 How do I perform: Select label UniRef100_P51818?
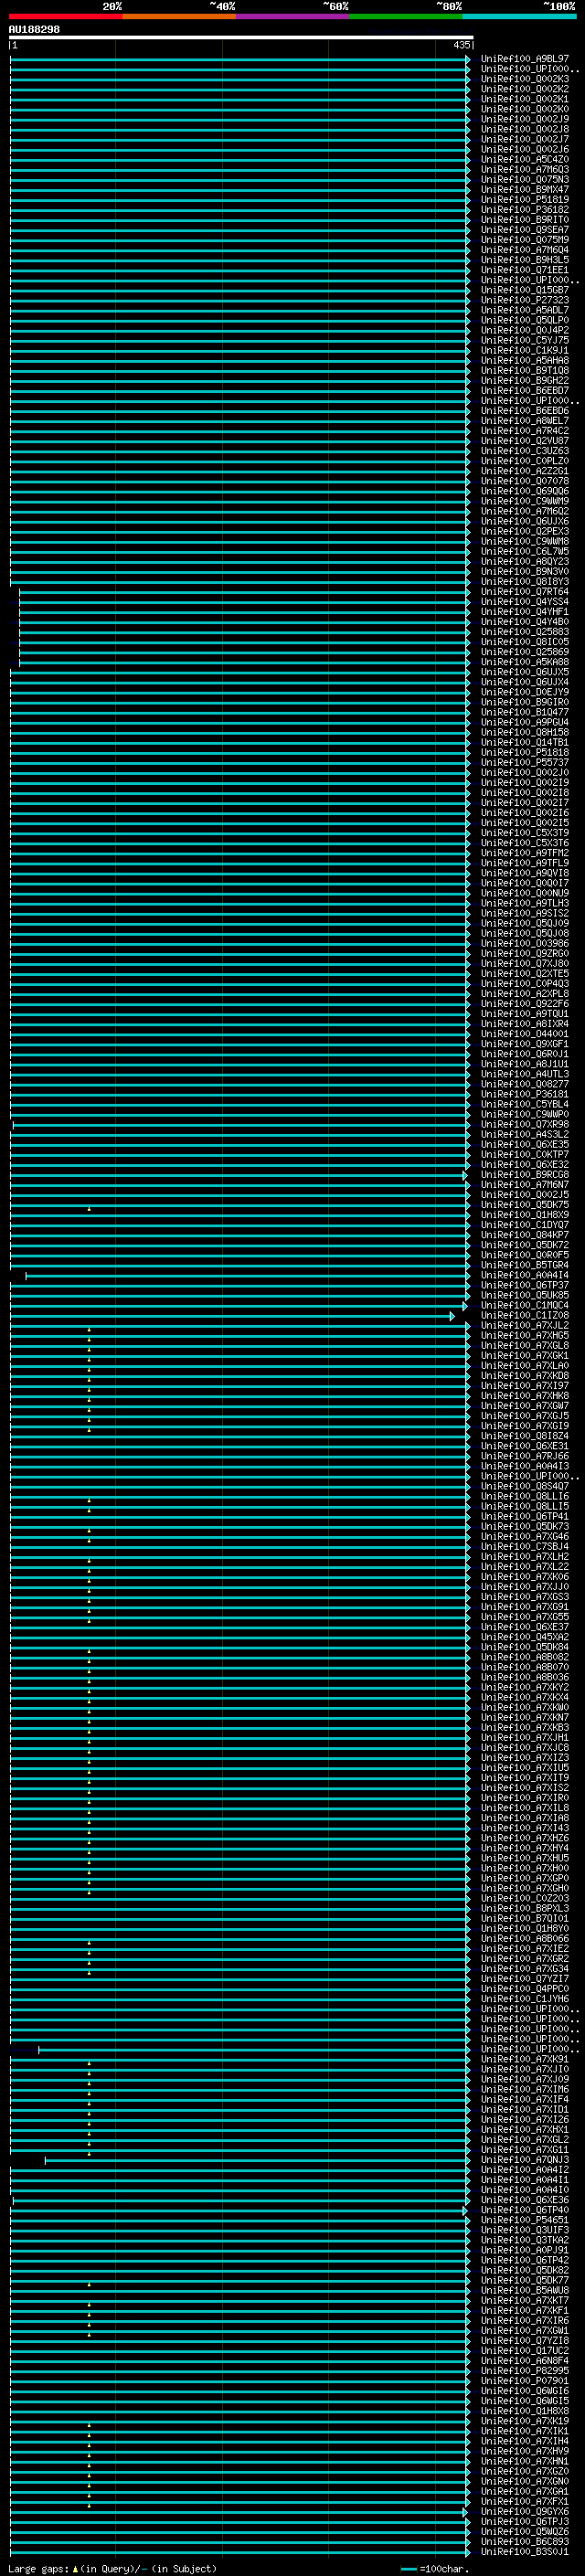click(x=524, y=752)
